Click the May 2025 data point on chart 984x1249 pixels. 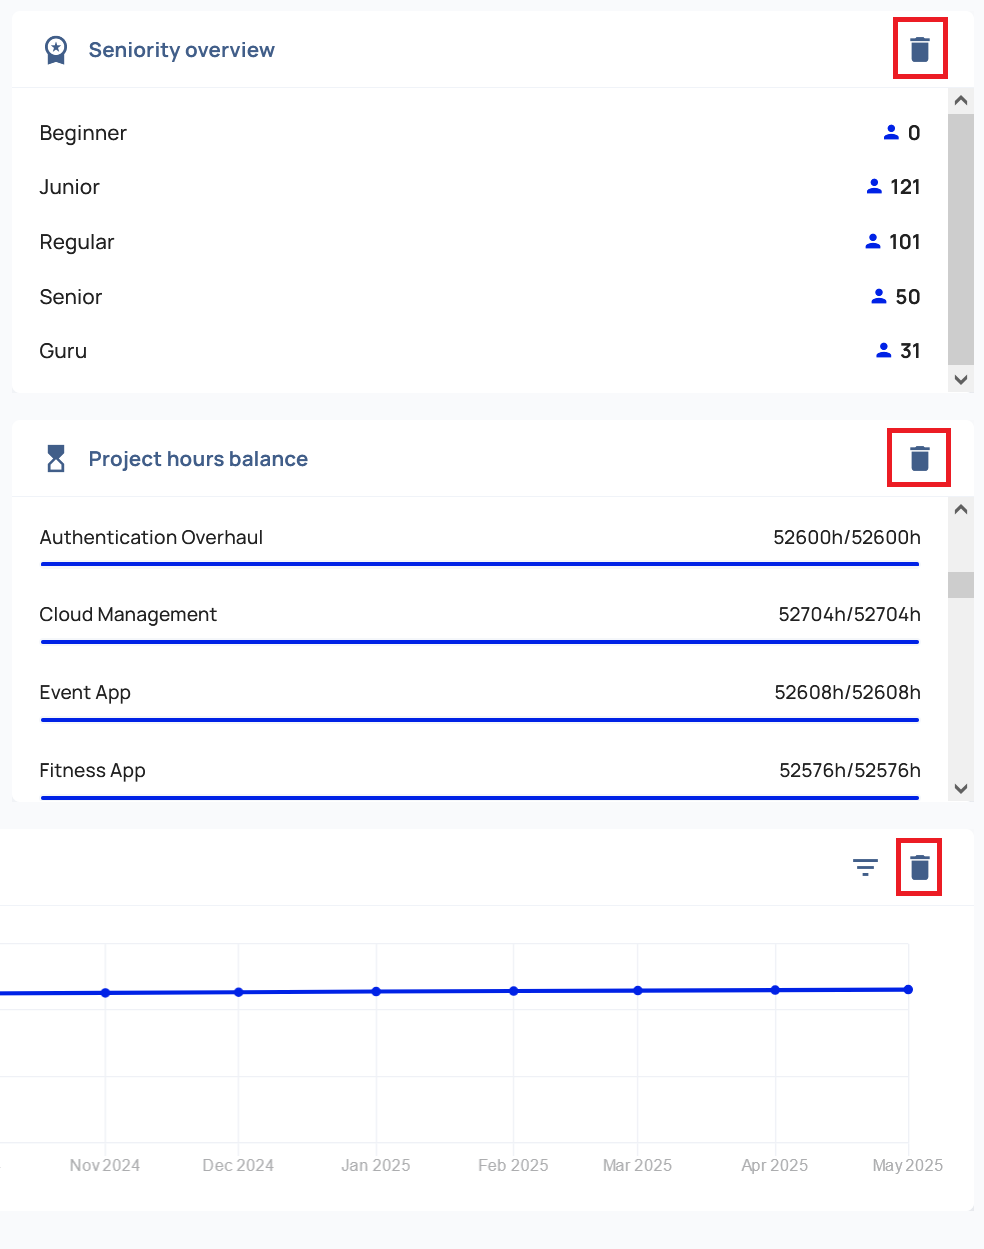coord(908,989)
